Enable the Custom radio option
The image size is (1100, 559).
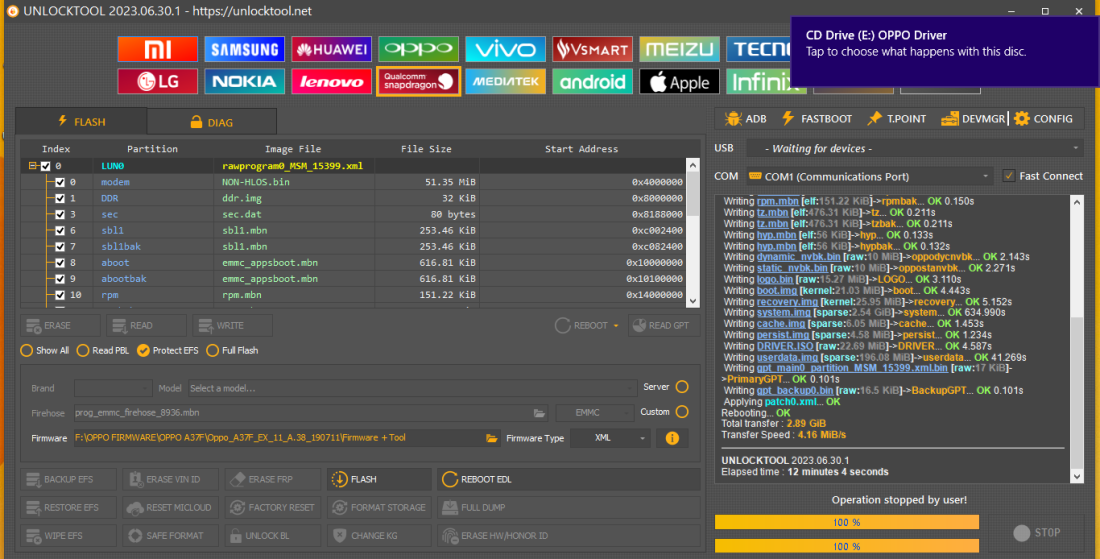pos(682,412)
